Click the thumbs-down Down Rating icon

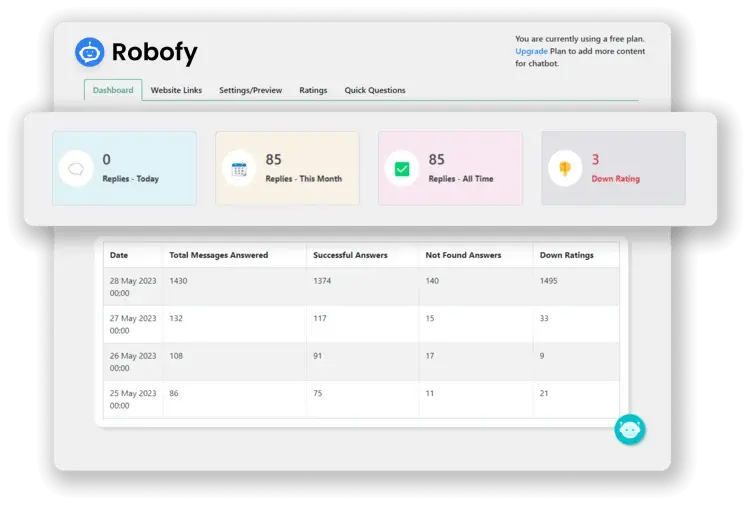click(565, 168)
